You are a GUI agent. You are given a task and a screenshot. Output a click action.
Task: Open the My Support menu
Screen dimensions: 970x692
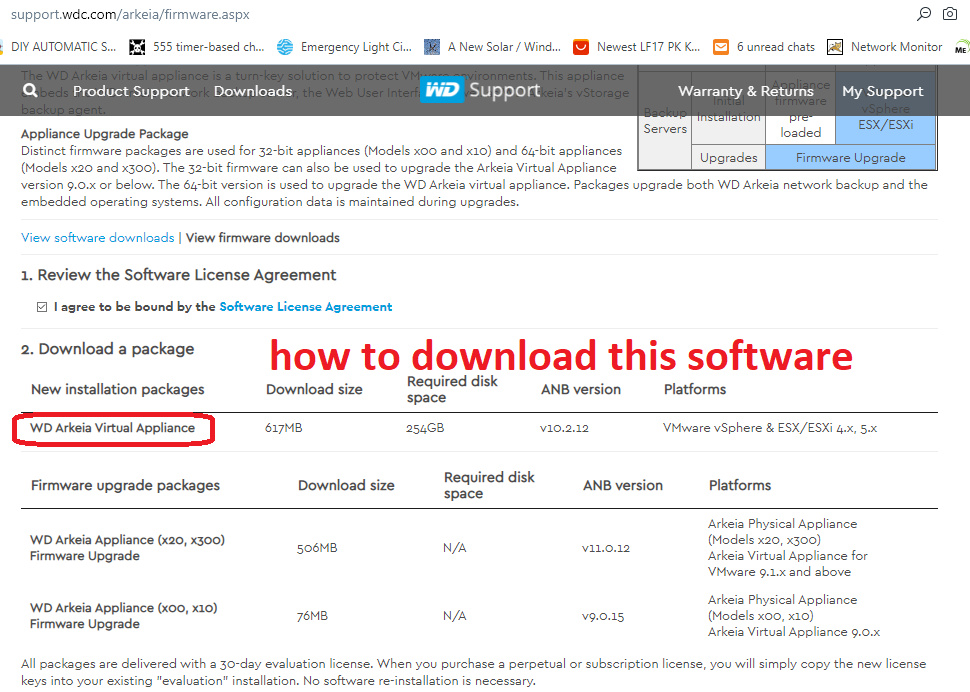pyautogui.click(x=883, y=91)
